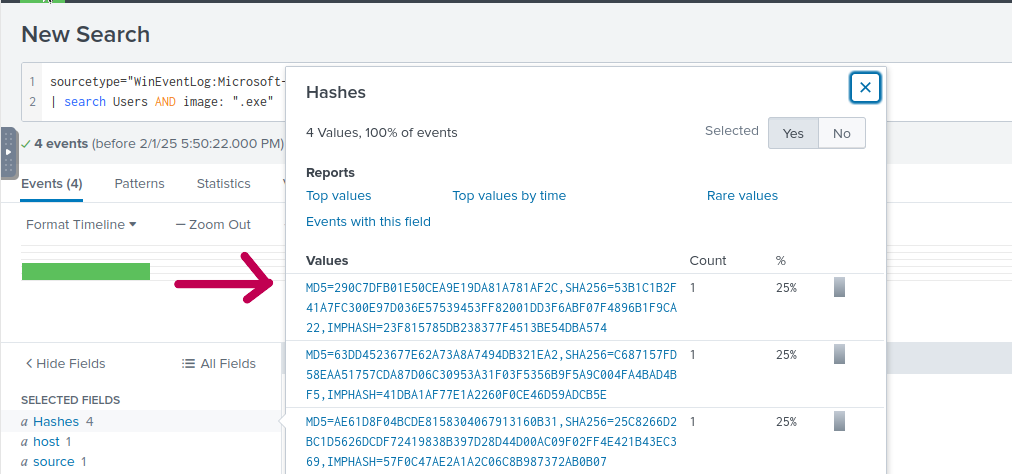The width and height of the screenshot is (1012, 474).
Task: Select hash value starting with MD5=63DD4523
Action: coord(491,374)
